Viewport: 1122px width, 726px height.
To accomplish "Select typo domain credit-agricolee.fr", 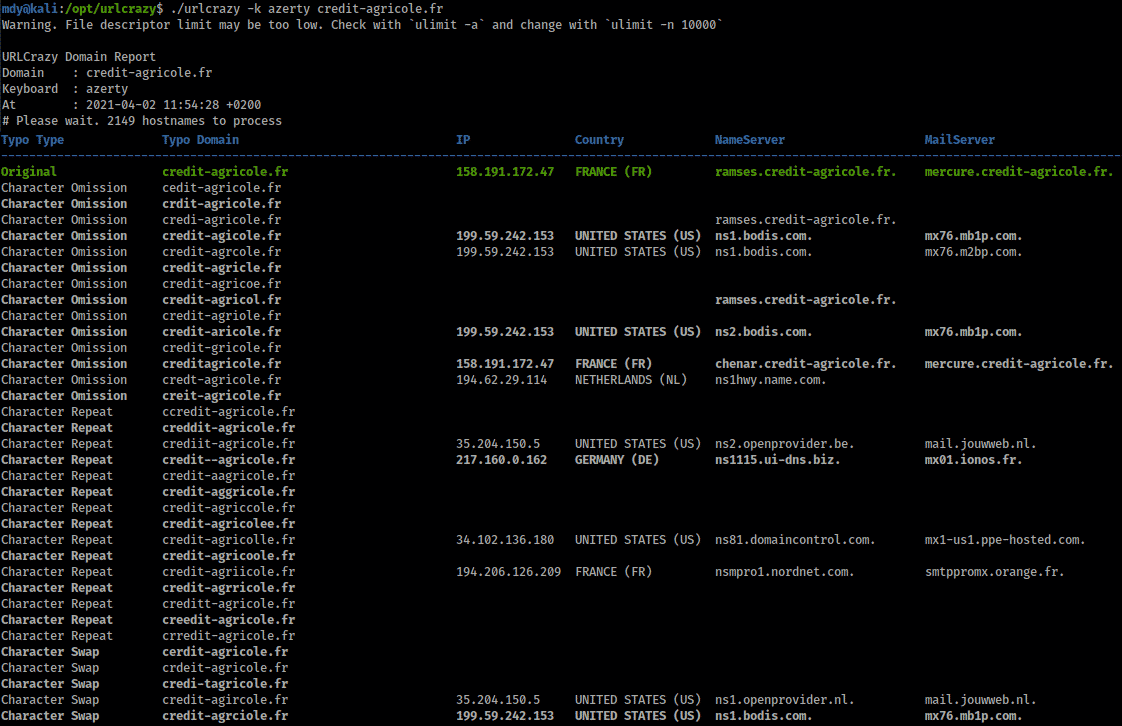I will [229, 524].
